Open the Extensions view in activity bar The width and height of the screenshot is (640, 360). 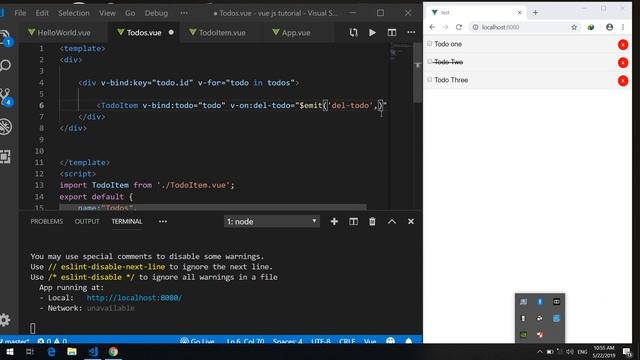point(5,157)
